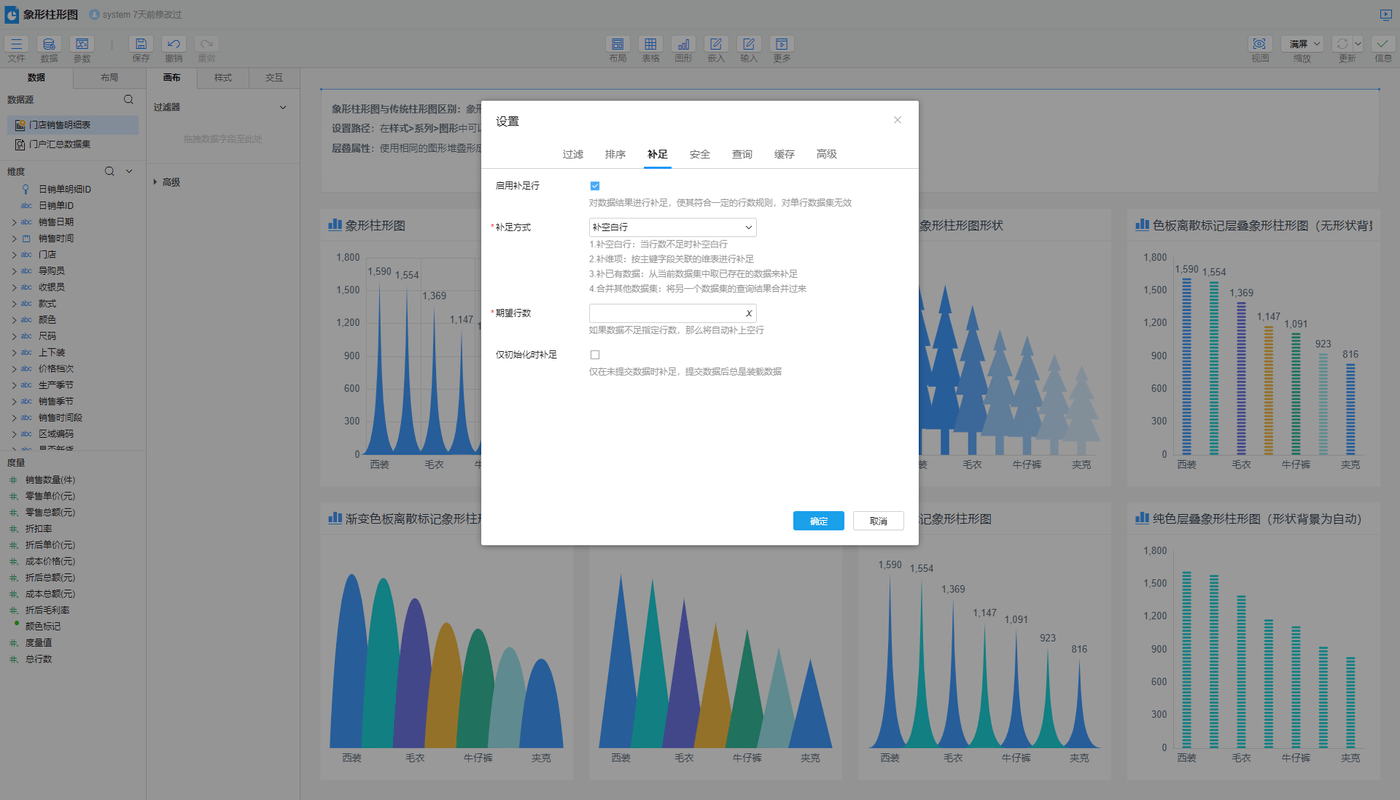This screenshot has height=800, width=1400.
Task: Click the 撤销 (Undo) toolbar icon
Action: pyautogui.click(x=174, y=44)
